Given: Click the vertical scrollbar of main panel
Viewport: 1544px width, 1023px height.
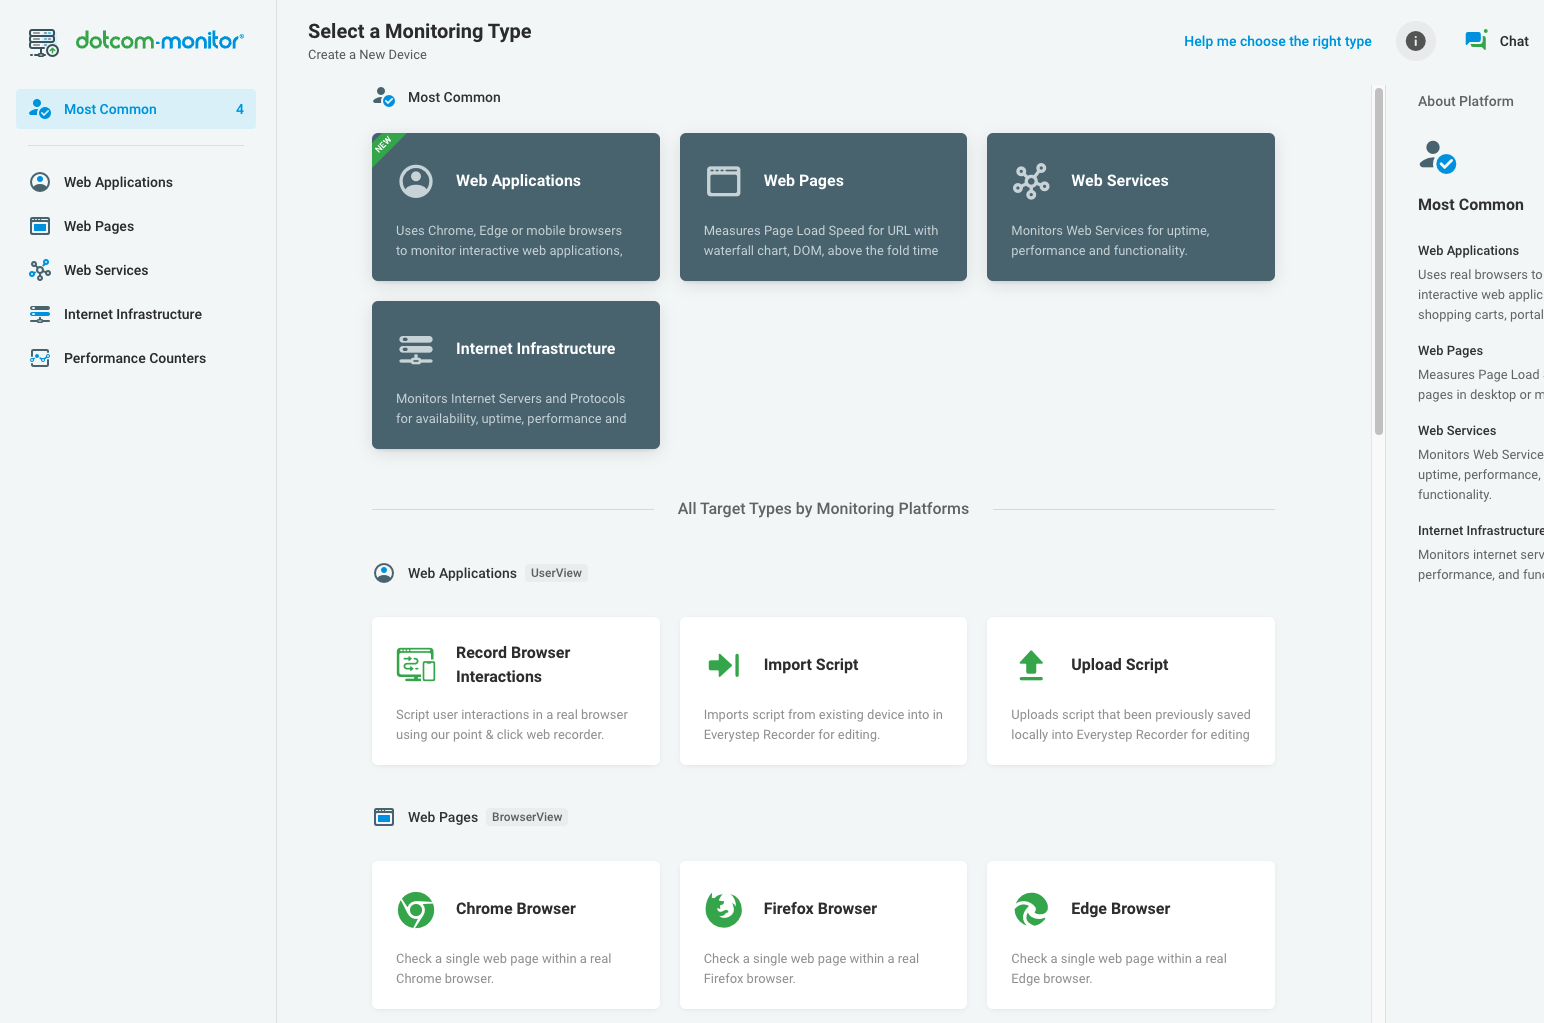Looking at the screenshot, I should (x=1379, y=260).
